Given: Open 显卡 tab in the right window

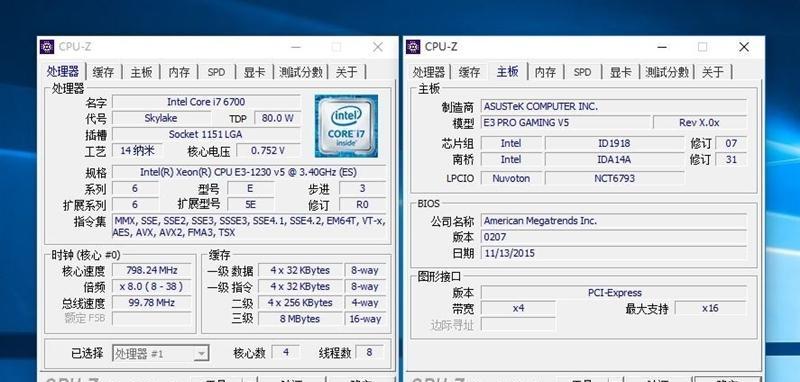Looking at the screenshot, I should (x=620, y=72).
